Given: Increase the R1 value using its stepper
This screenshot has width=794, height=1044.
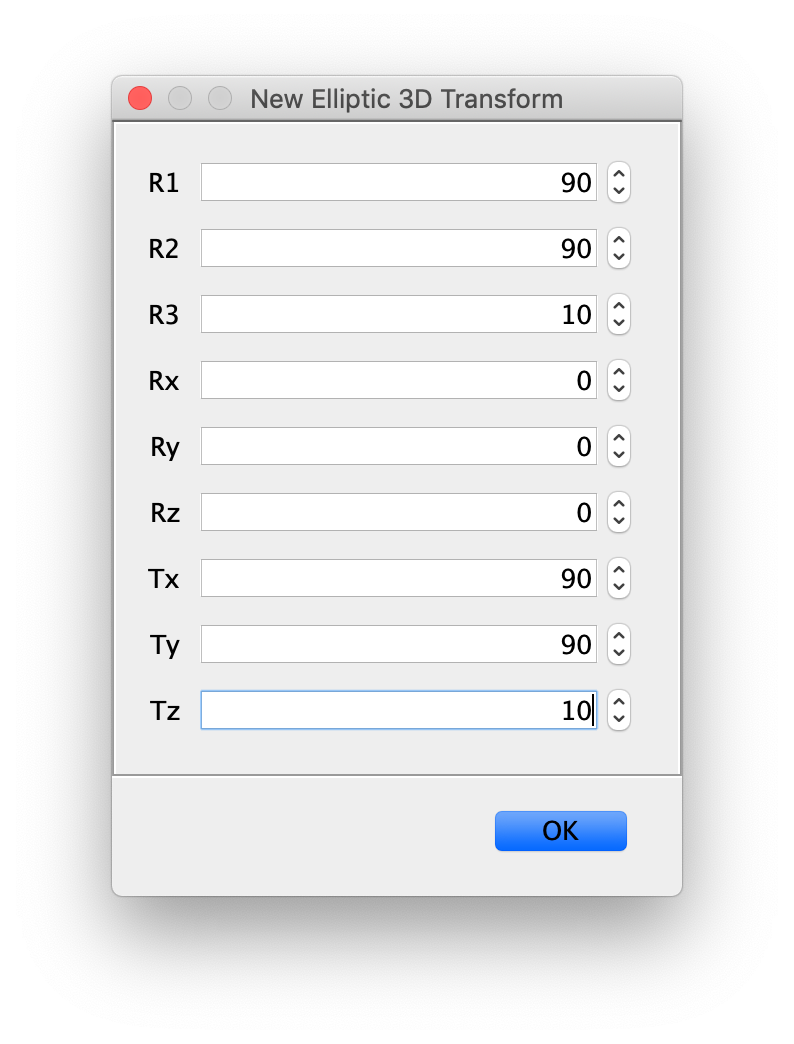Looking at the screenshot, I should (618, 175).
